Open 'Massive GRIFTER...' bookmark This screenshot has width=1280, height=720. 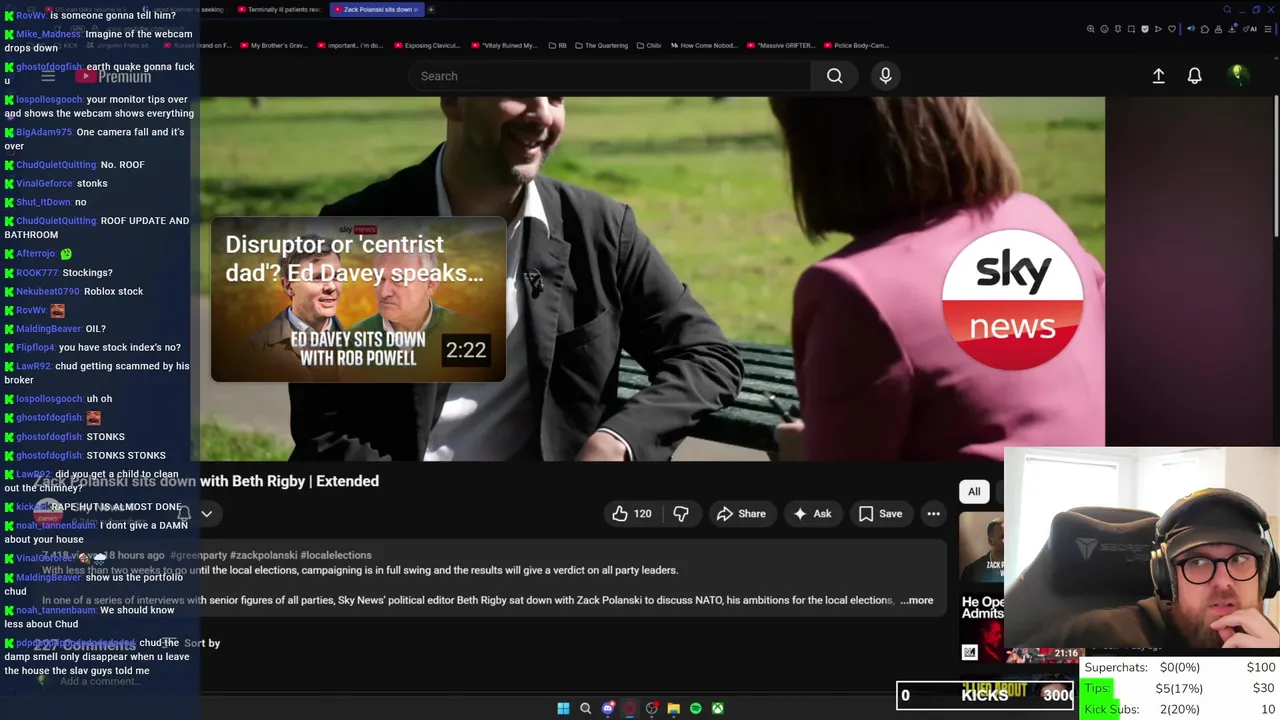click(x=781, y=45)
